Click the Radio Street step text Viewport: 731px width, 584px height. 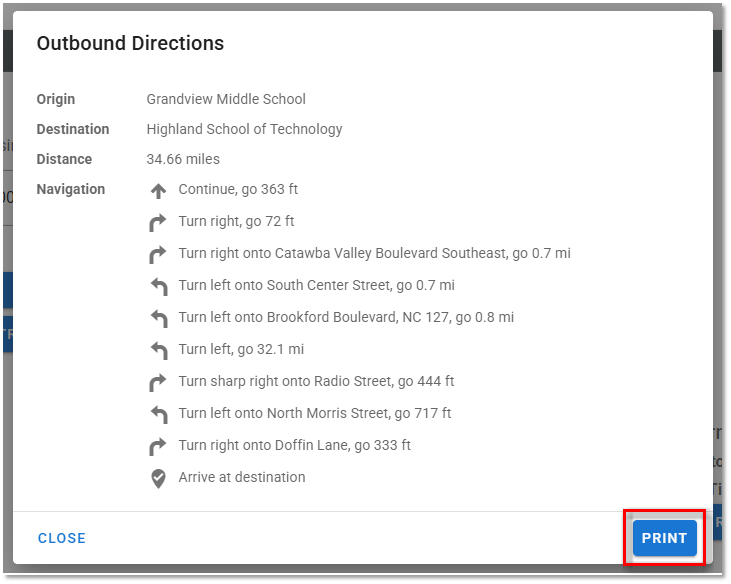[316, 381]
